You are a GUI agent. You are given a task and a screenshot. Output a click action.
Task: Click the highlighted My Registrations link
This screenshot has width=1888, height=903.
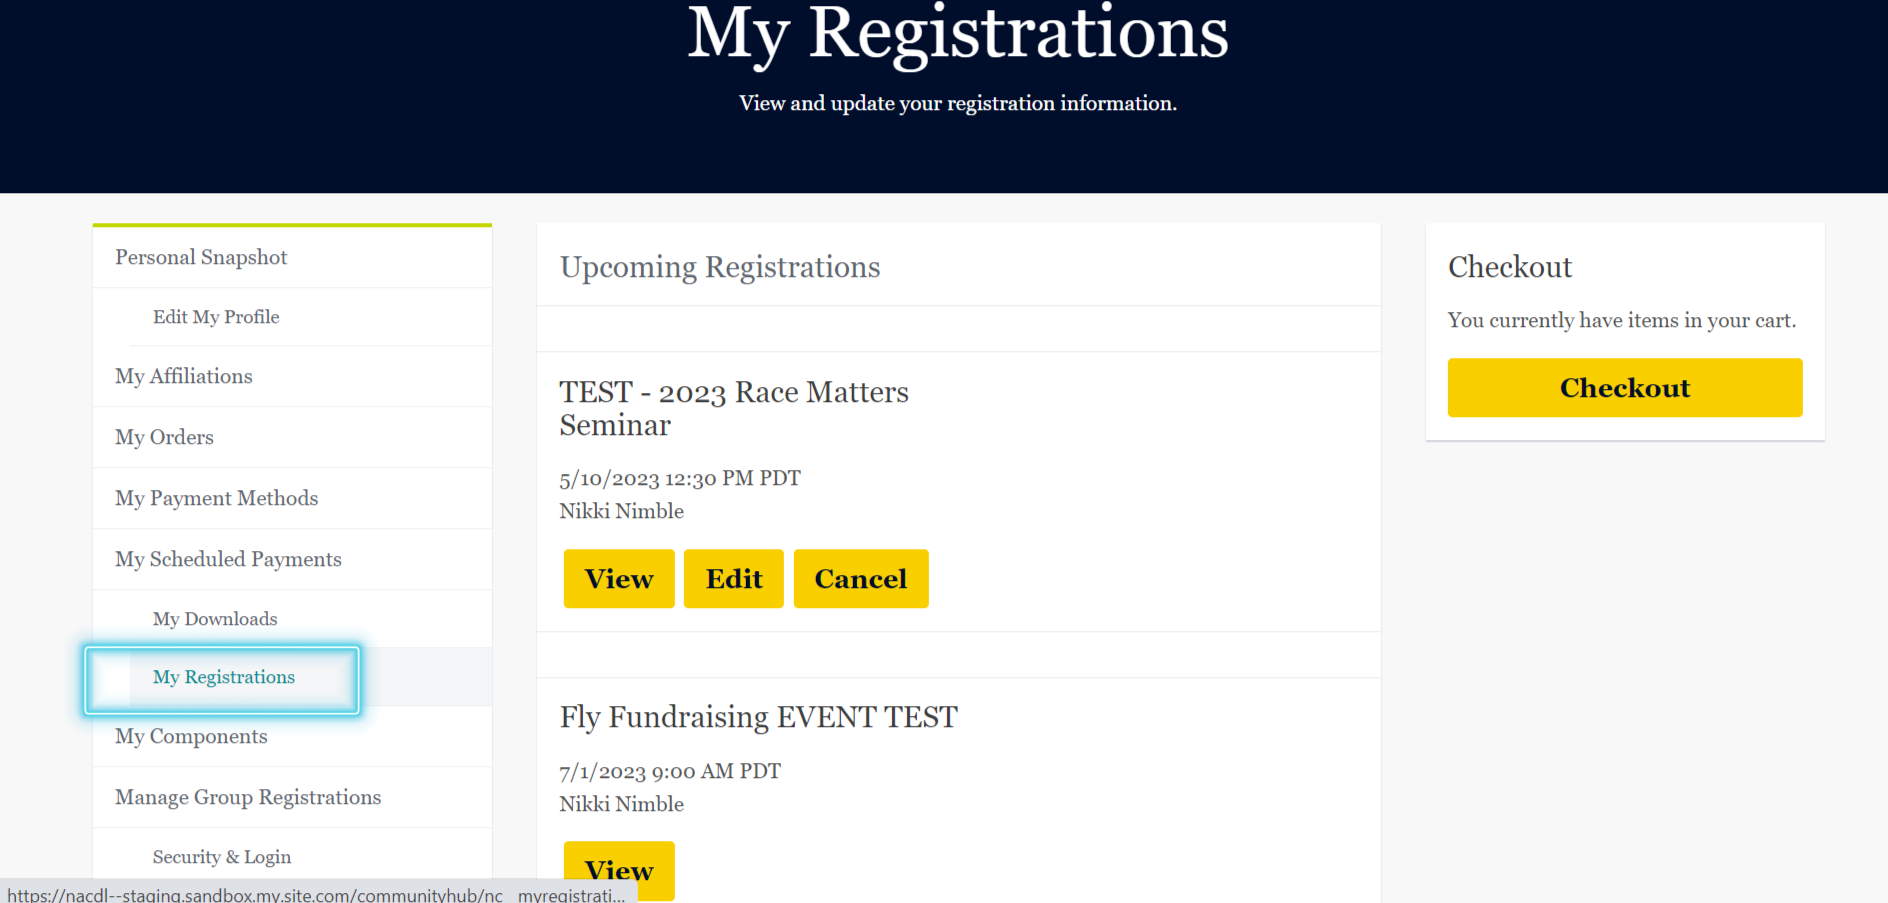tap(224, 677)
